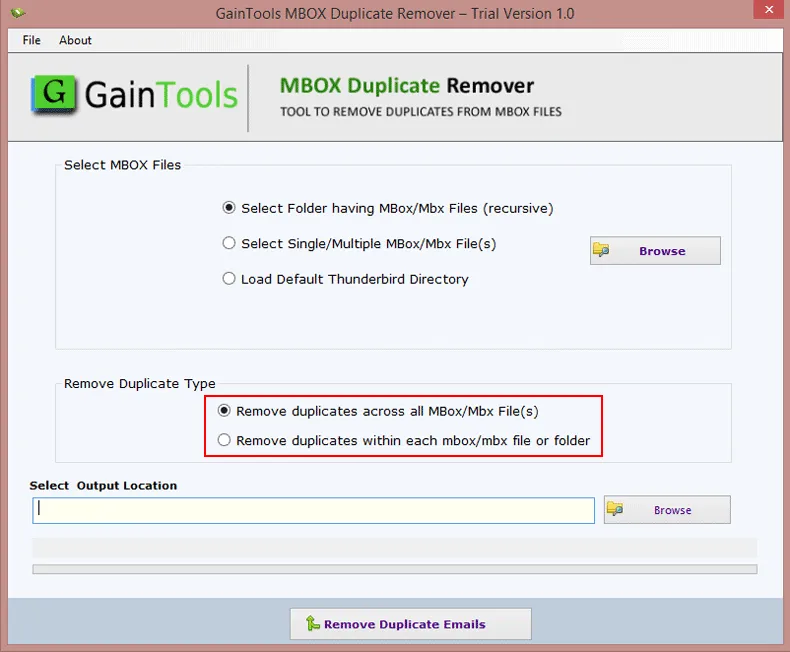
Task: Click the Select Output Location text field
Action: pos(314,510)
